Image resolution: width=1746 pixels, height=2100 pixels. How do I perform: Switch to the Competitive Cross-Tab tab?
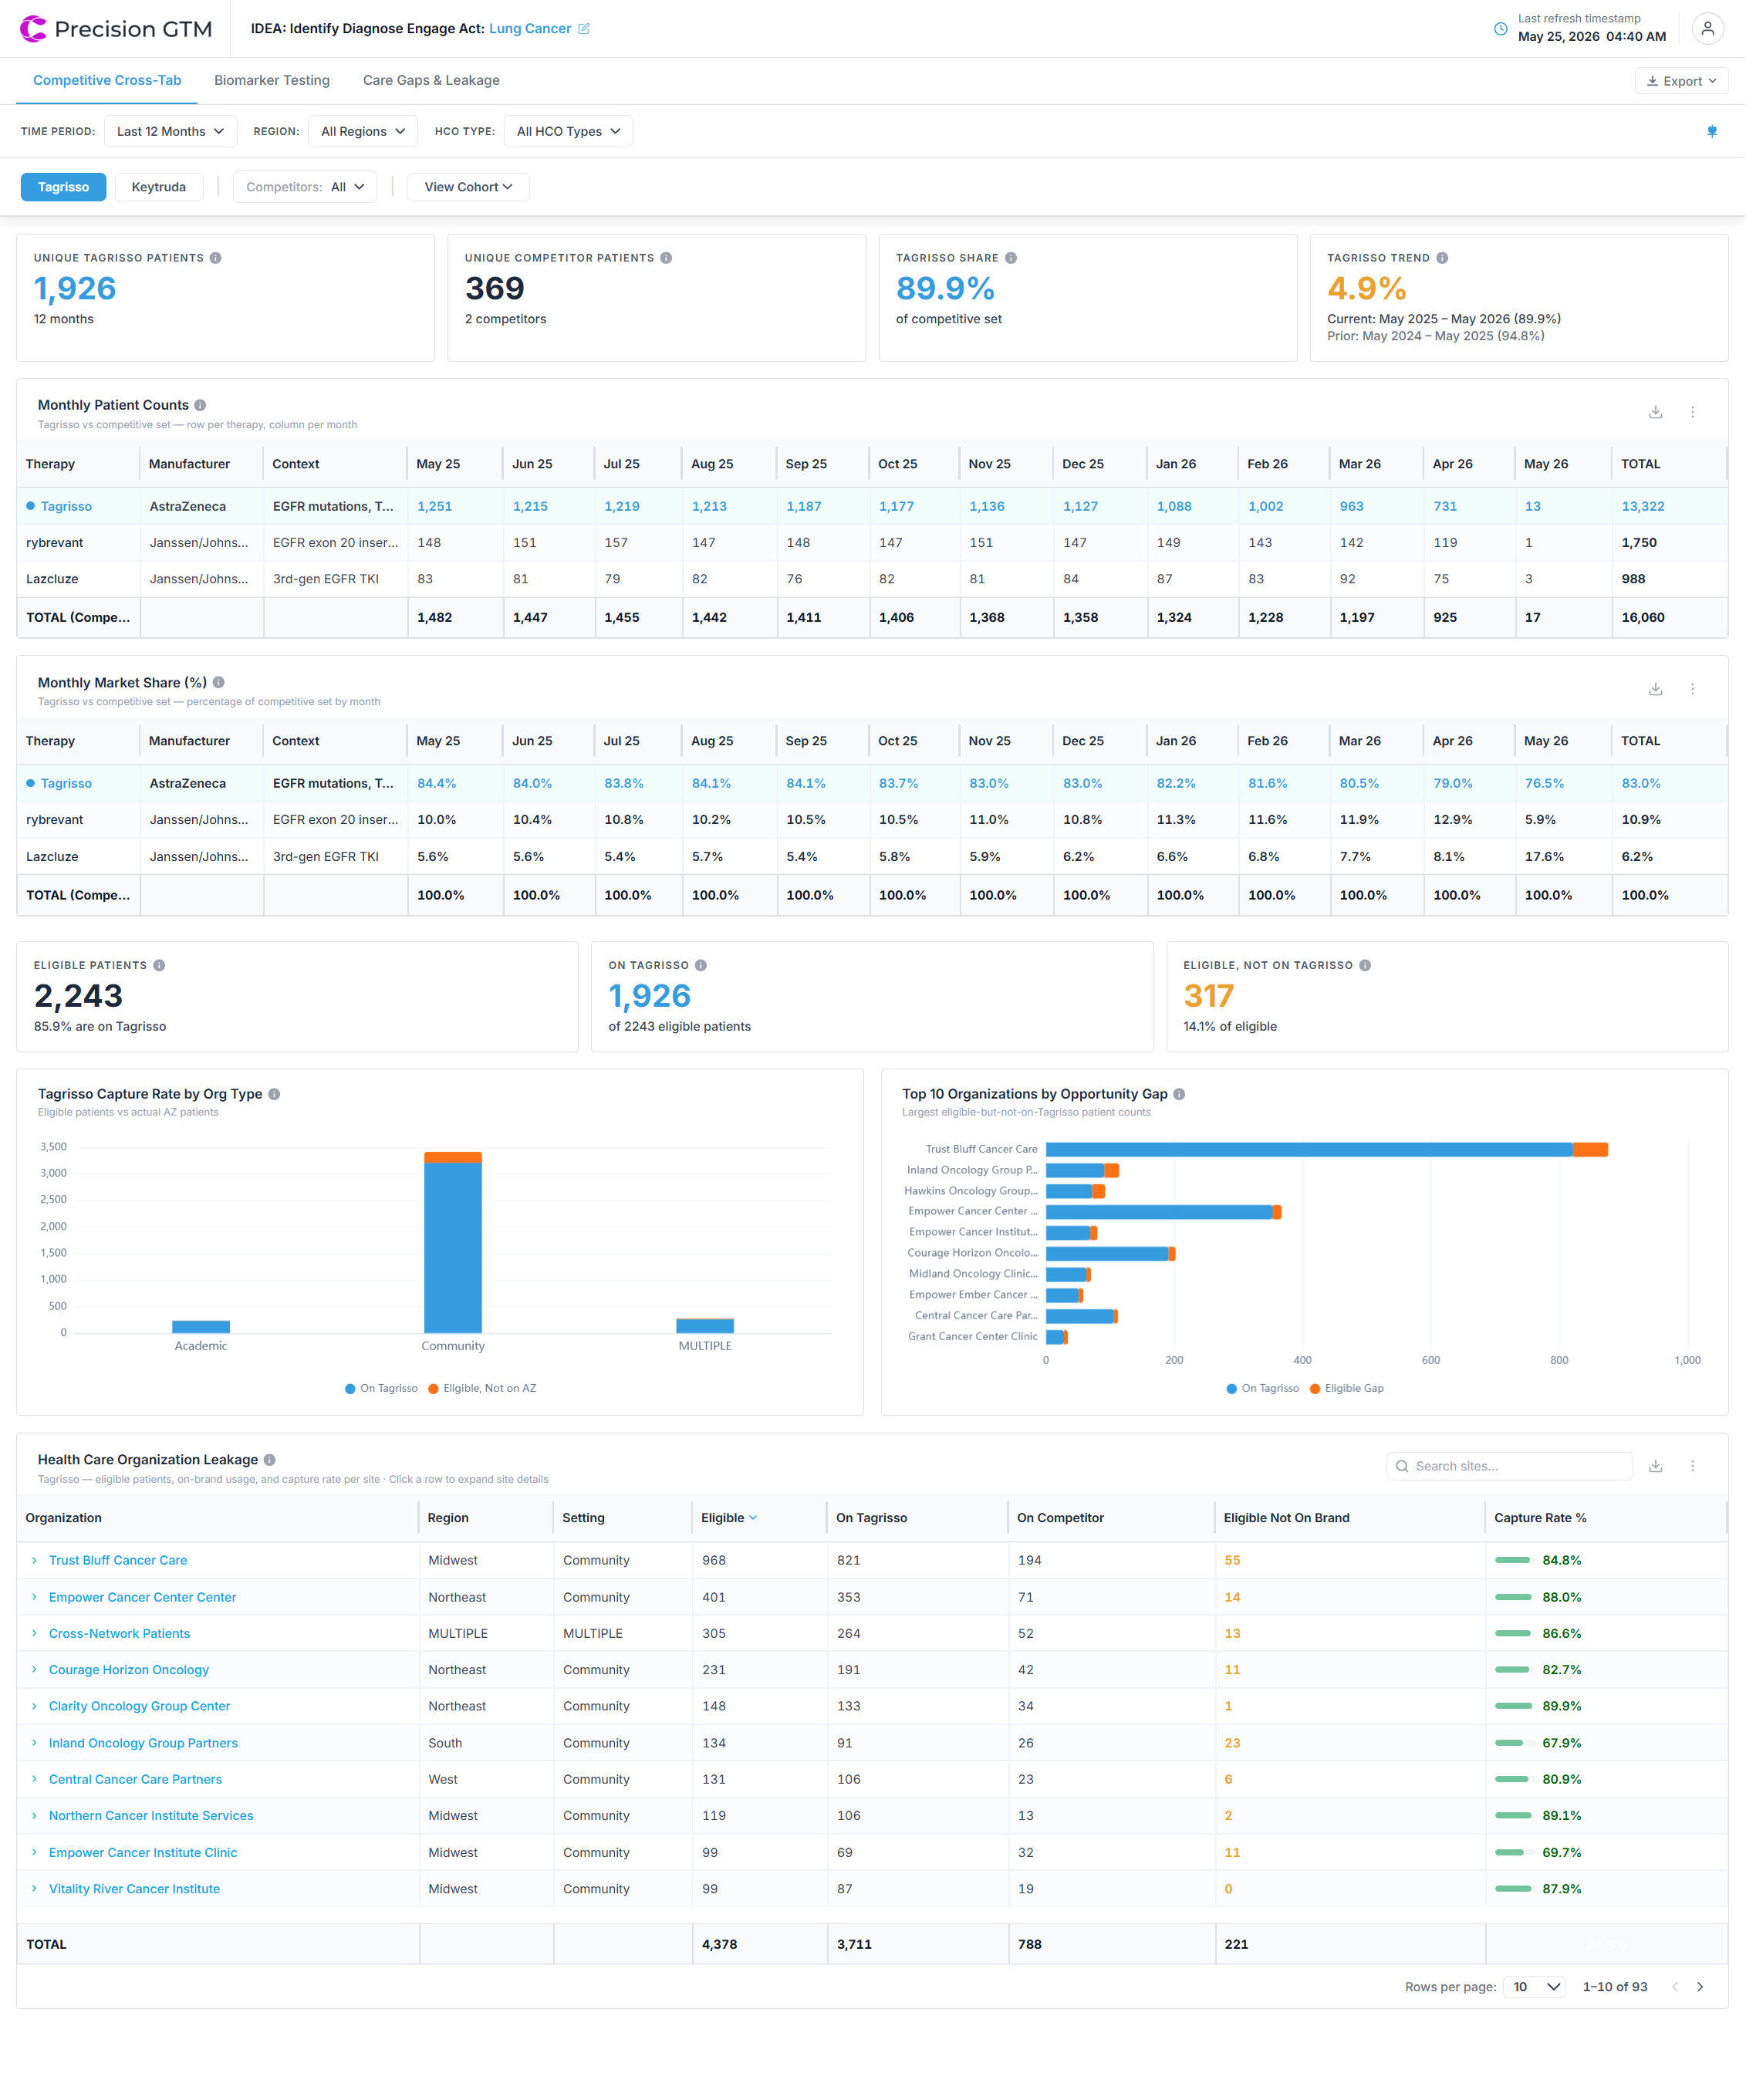107,80
